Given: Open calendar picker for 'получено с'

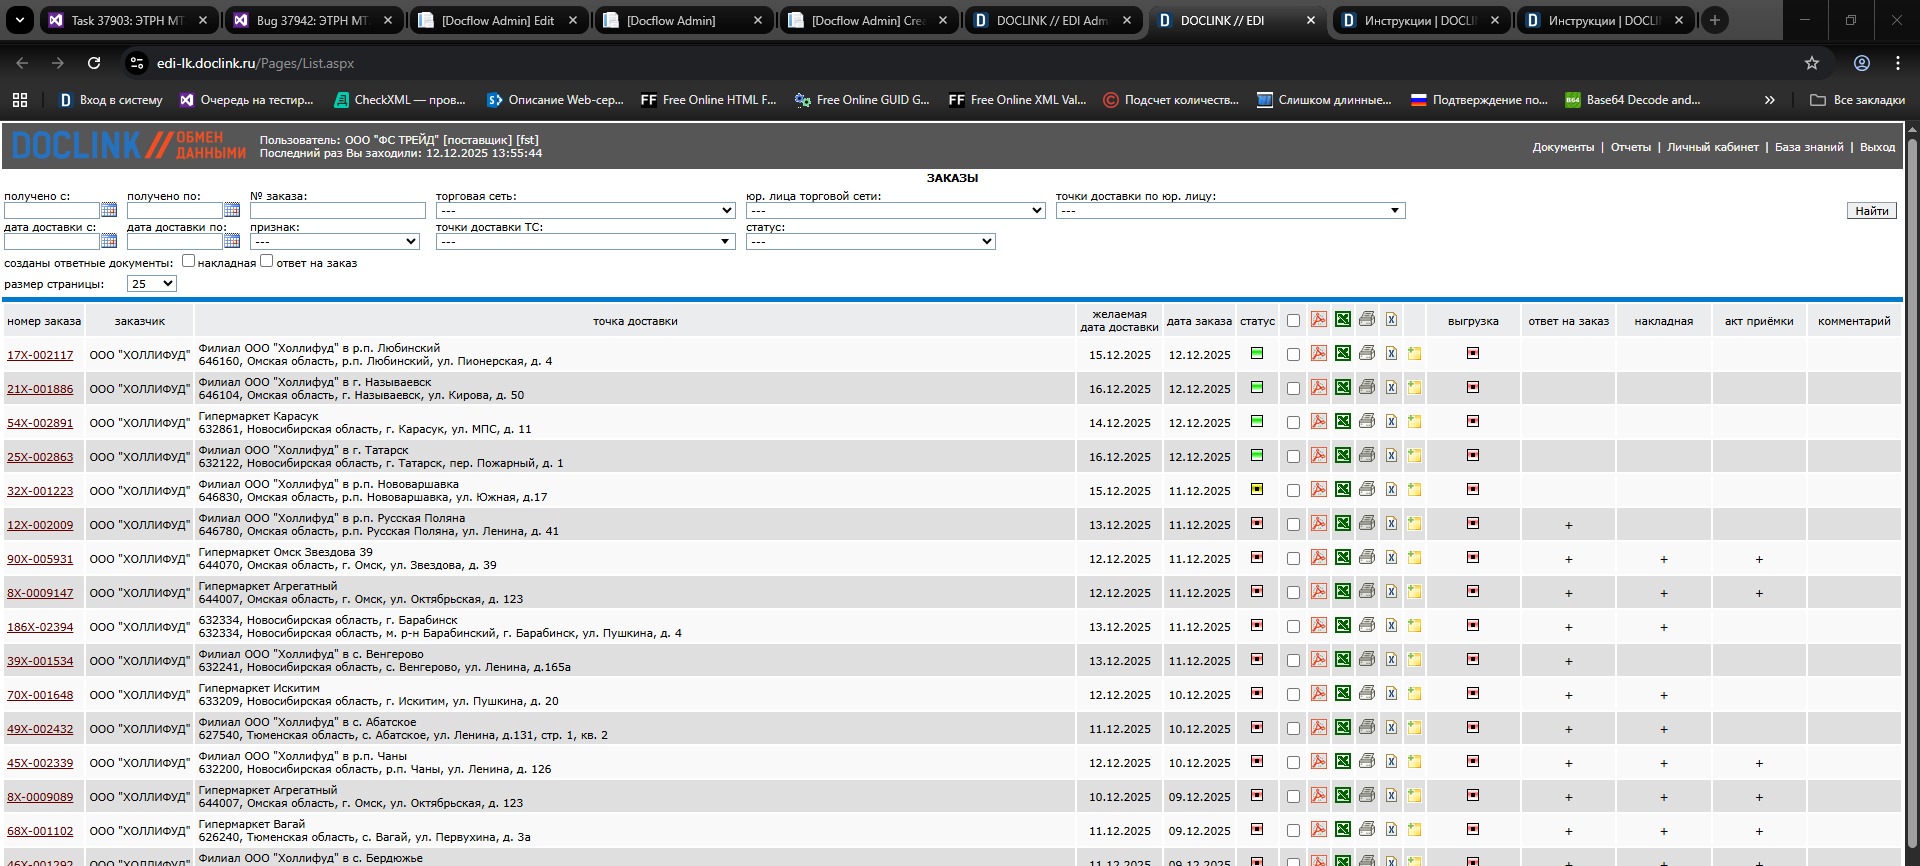Looking at the screenshot, I should coord(109,211).
